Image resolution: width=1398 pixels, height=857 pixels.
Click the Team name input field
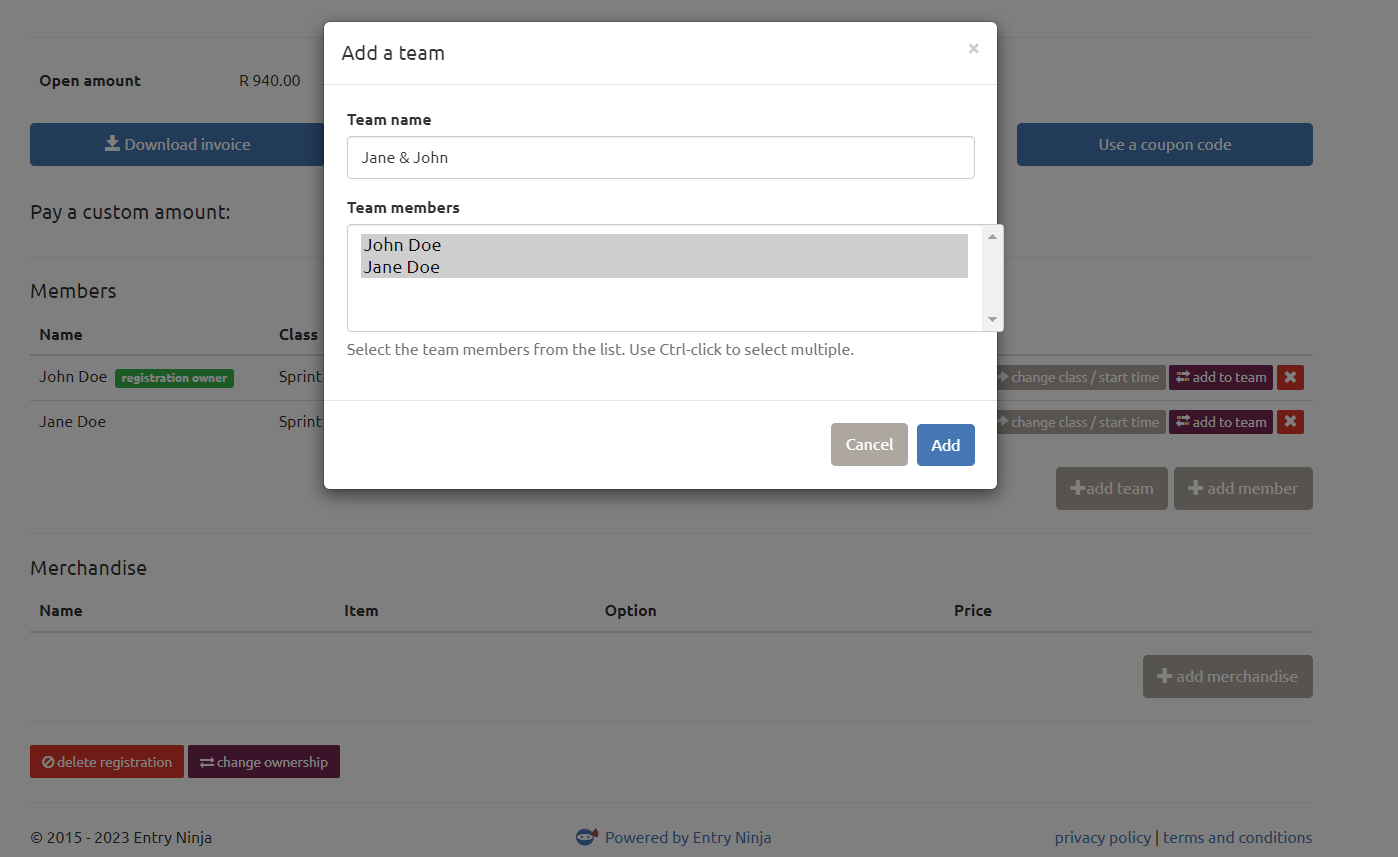[x=660, y=158]
